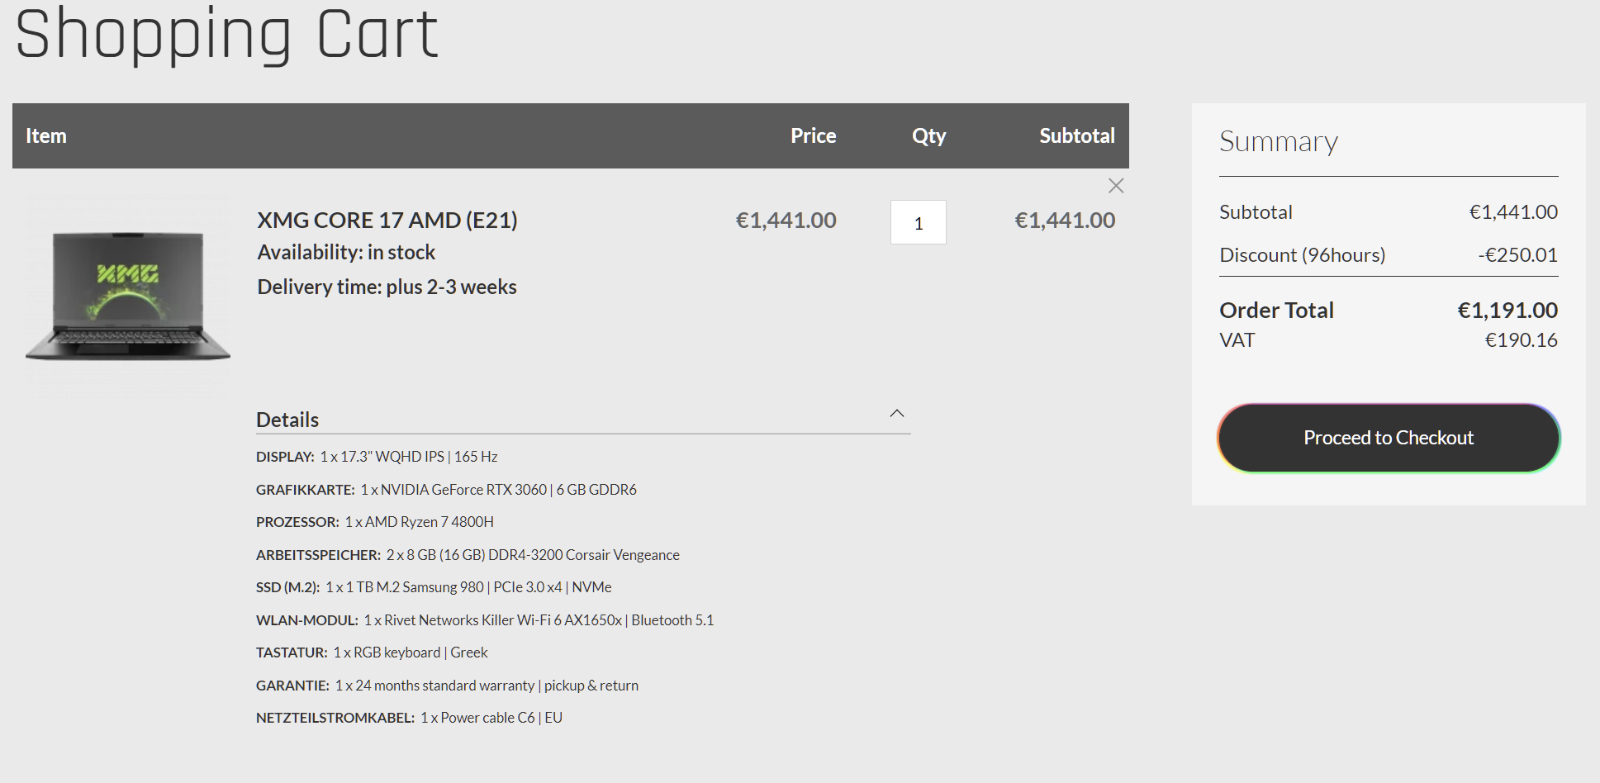Click the SSD (M.2) detail line
This screenshot has height=783, width=1600.
click(434, 587)
